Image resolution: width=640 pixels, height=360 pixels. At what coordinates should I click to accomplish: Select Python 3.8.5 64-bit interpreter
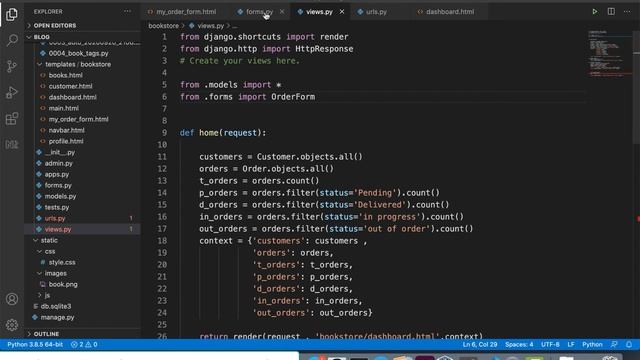(35, 344)
